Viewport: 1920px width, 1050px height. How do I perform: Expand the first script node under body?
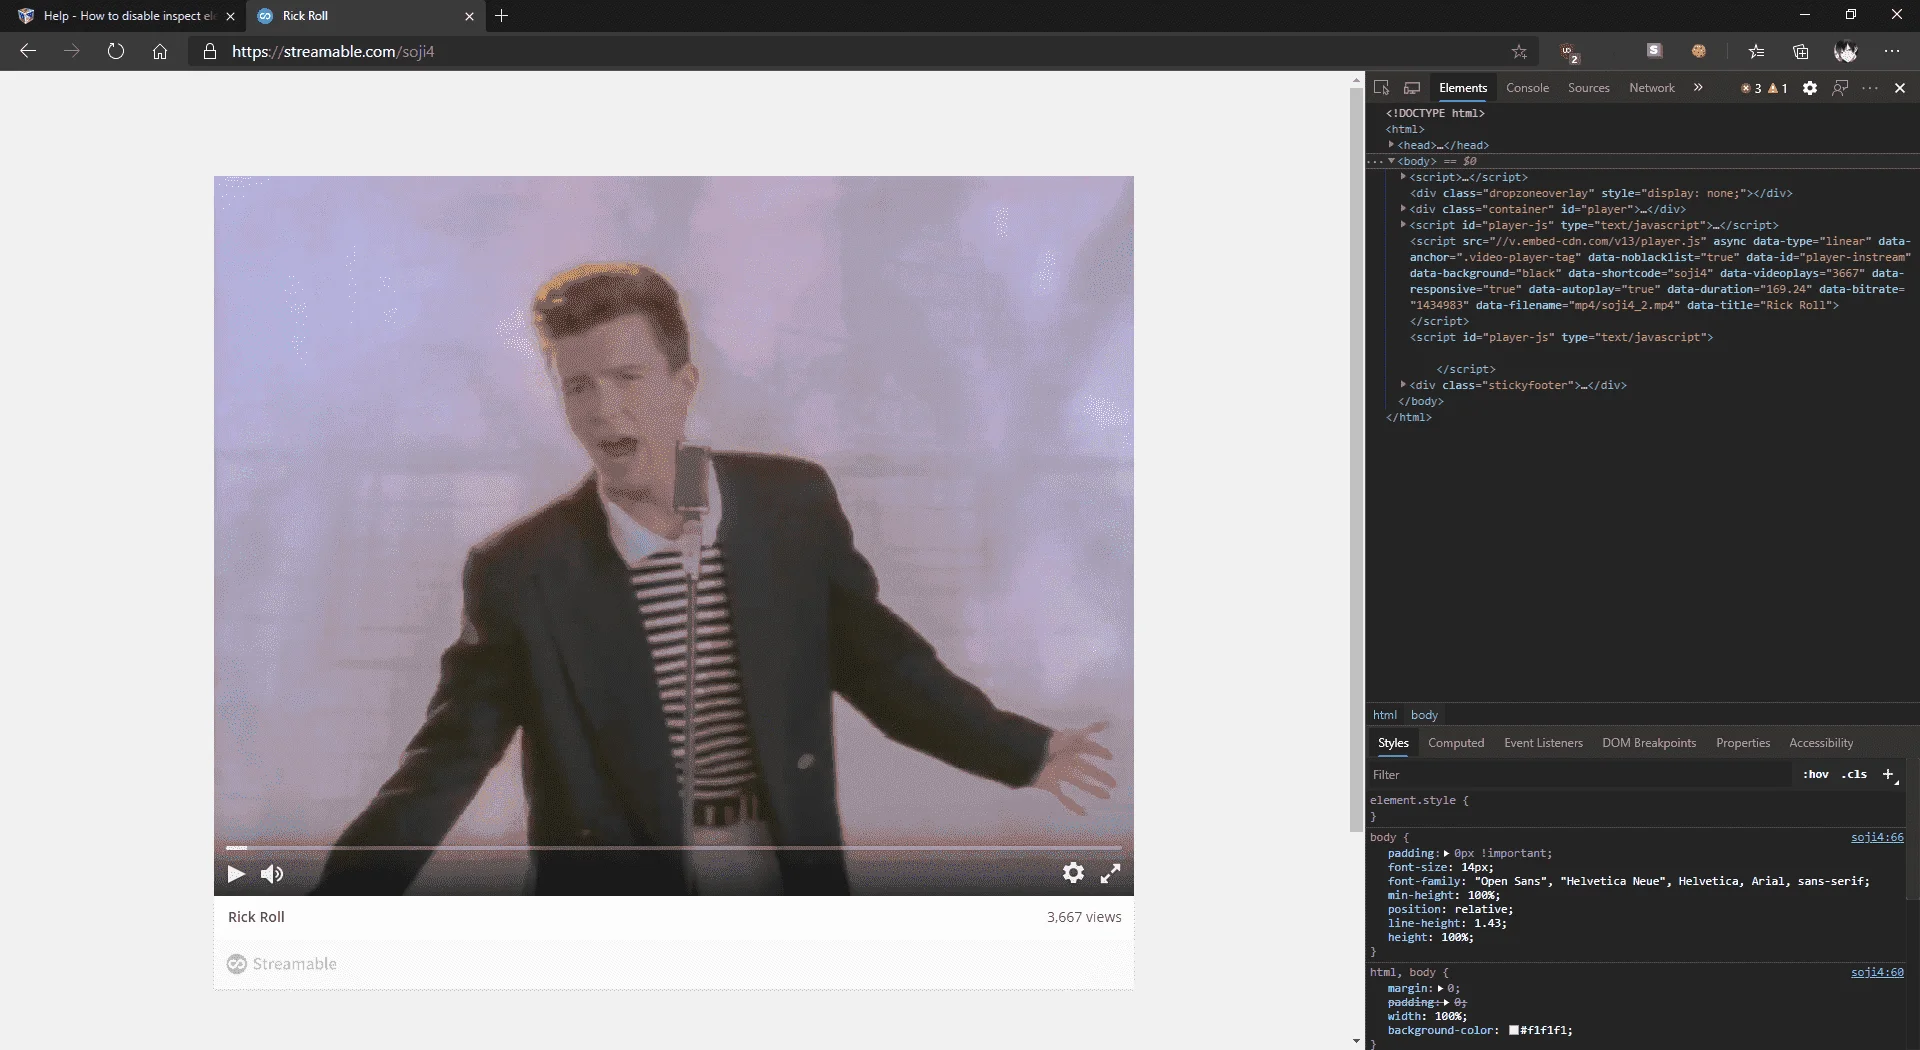point(1403,177)
